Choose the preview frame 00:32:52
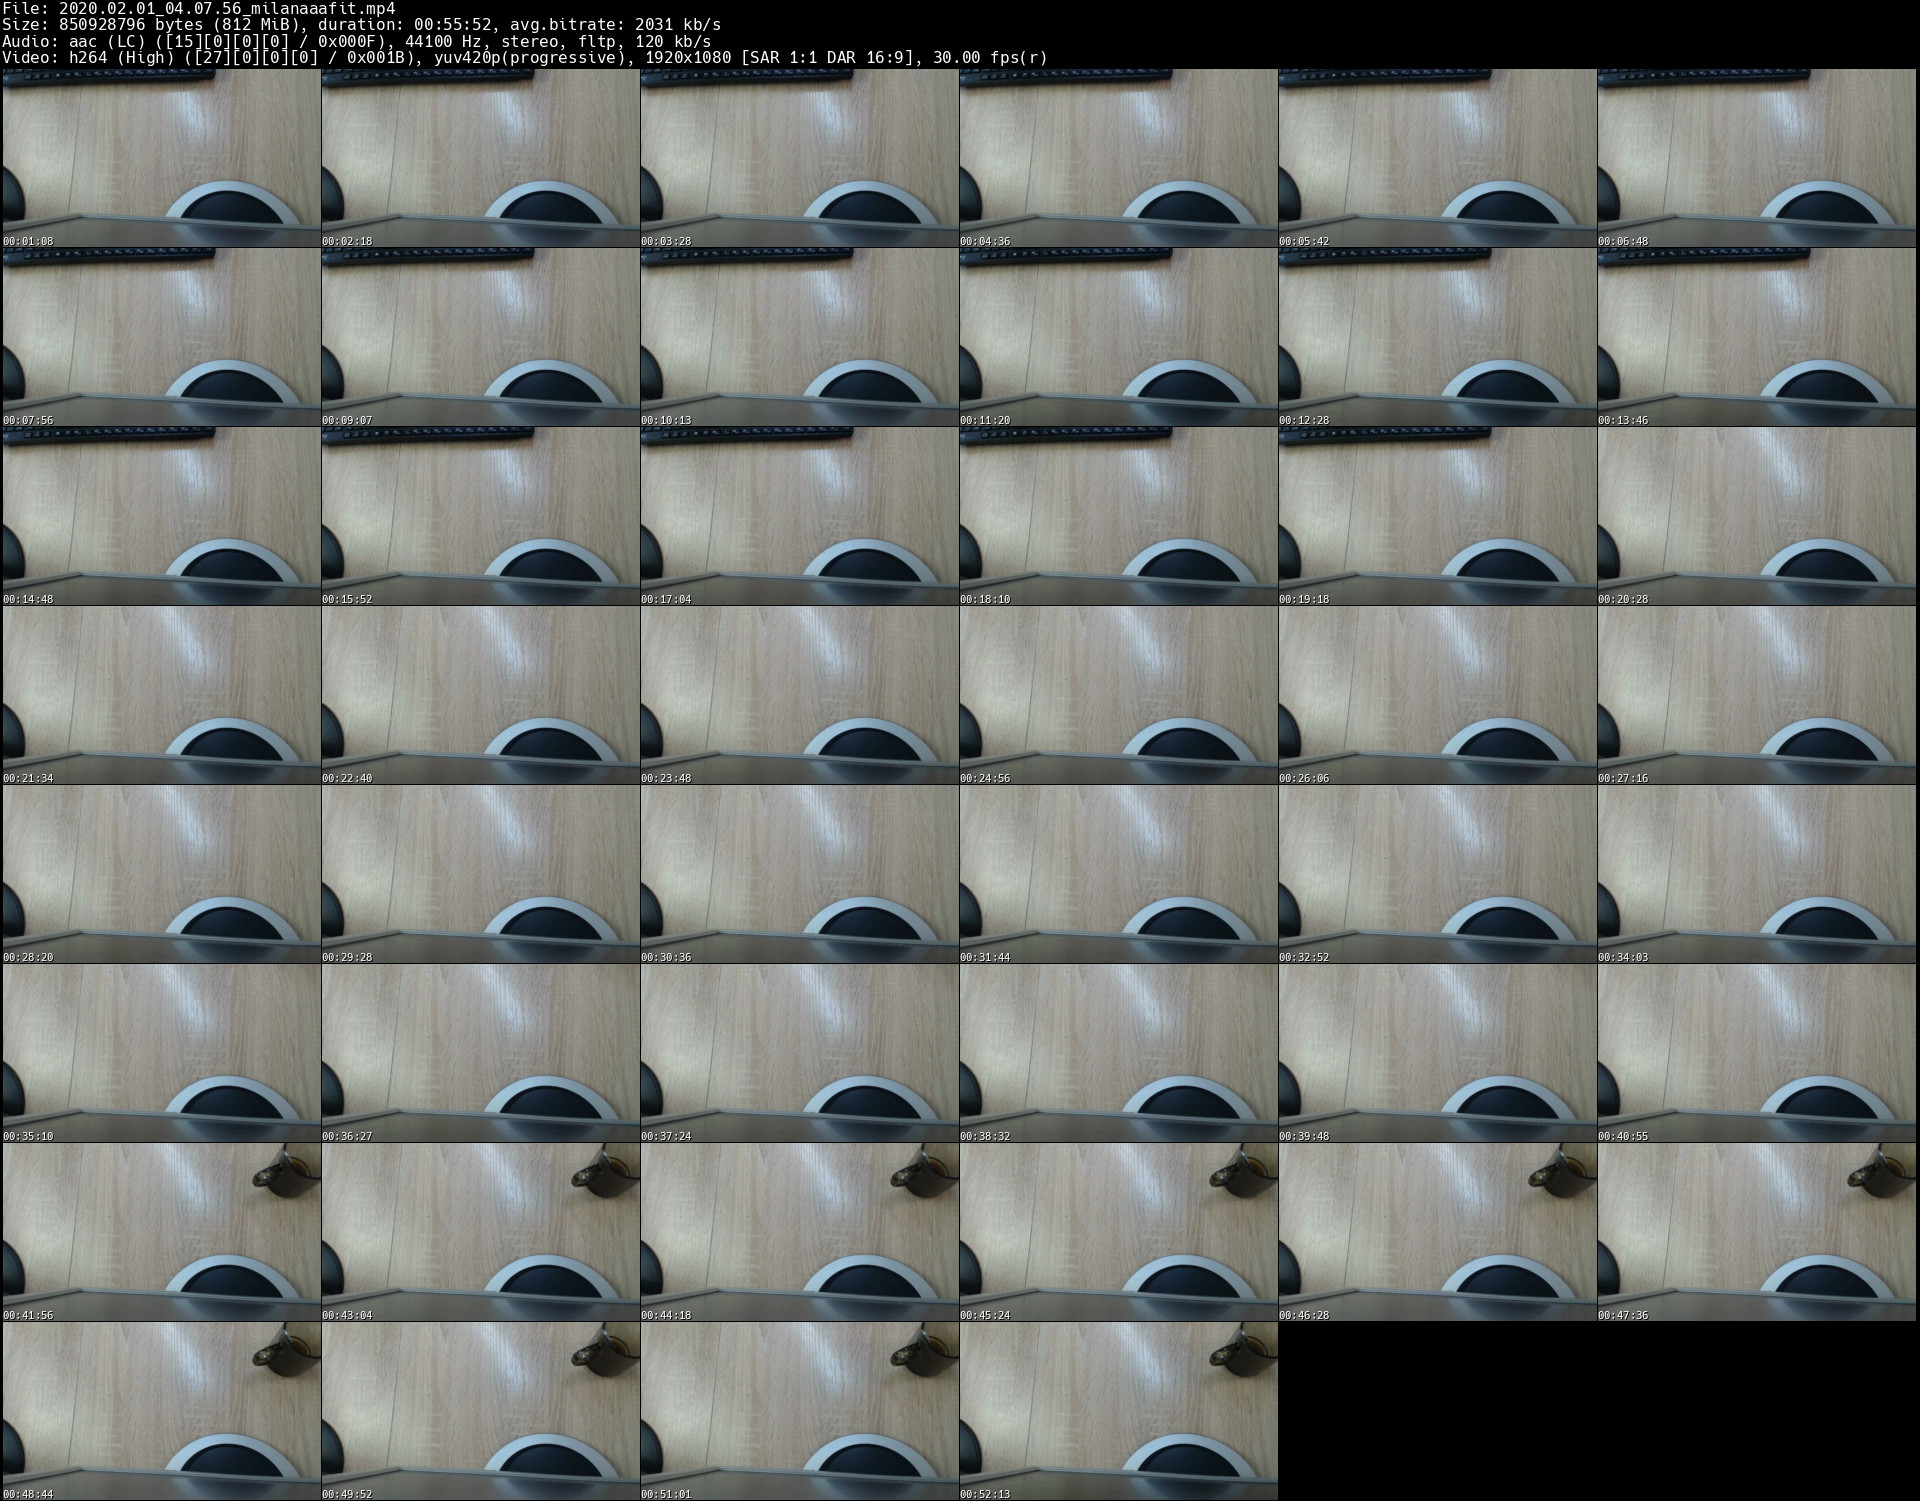Image resolution: width=1920 pixels, height=1501 pixels. point(1437,874)
